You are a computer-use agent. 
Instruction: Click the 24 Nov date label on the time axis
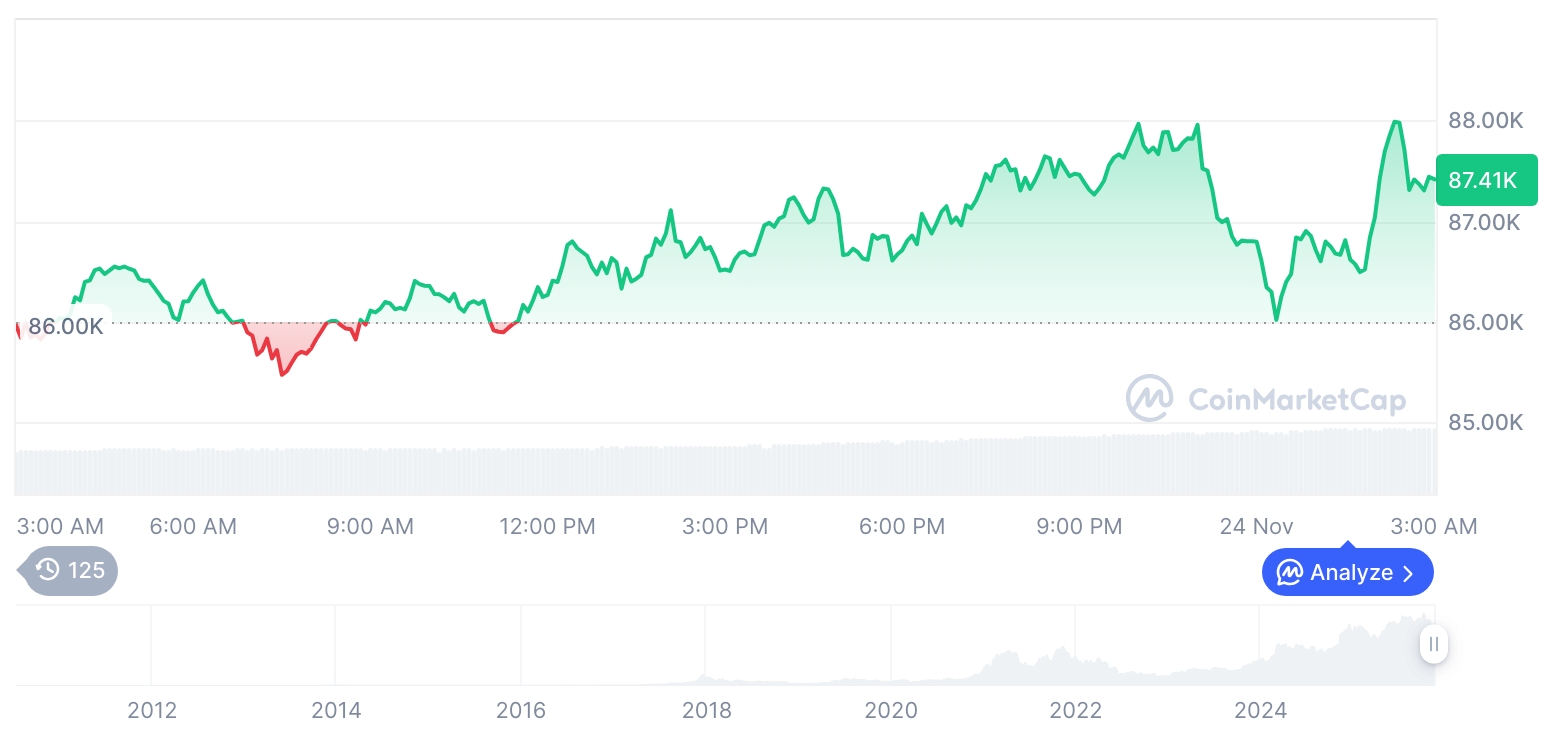tap(1256, 526)
